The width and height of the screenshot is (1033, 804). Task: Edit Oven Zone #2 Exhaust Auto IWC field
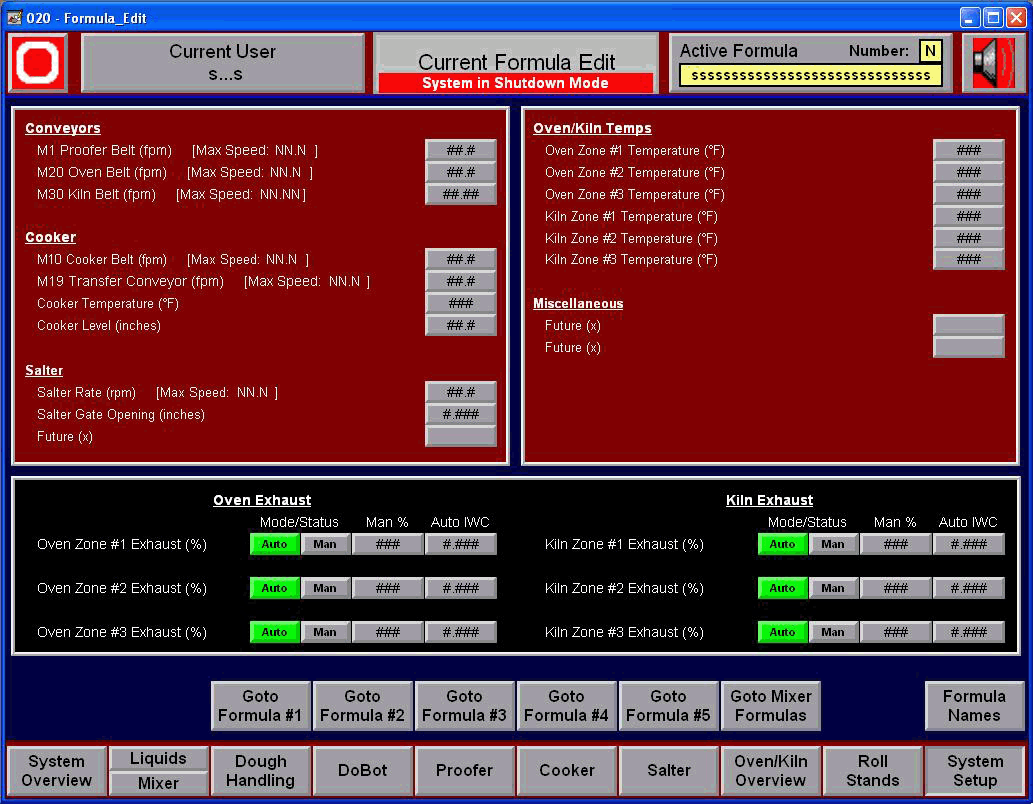tap(461, 588)
